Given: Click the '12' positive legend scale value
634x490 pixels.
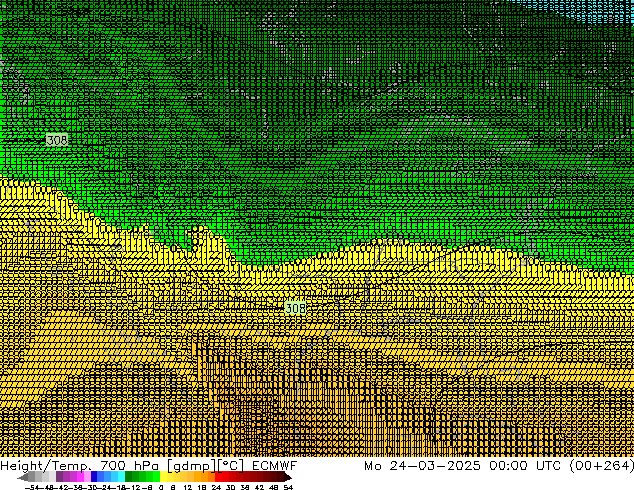Looking at the screenshot, I should 188,488.
